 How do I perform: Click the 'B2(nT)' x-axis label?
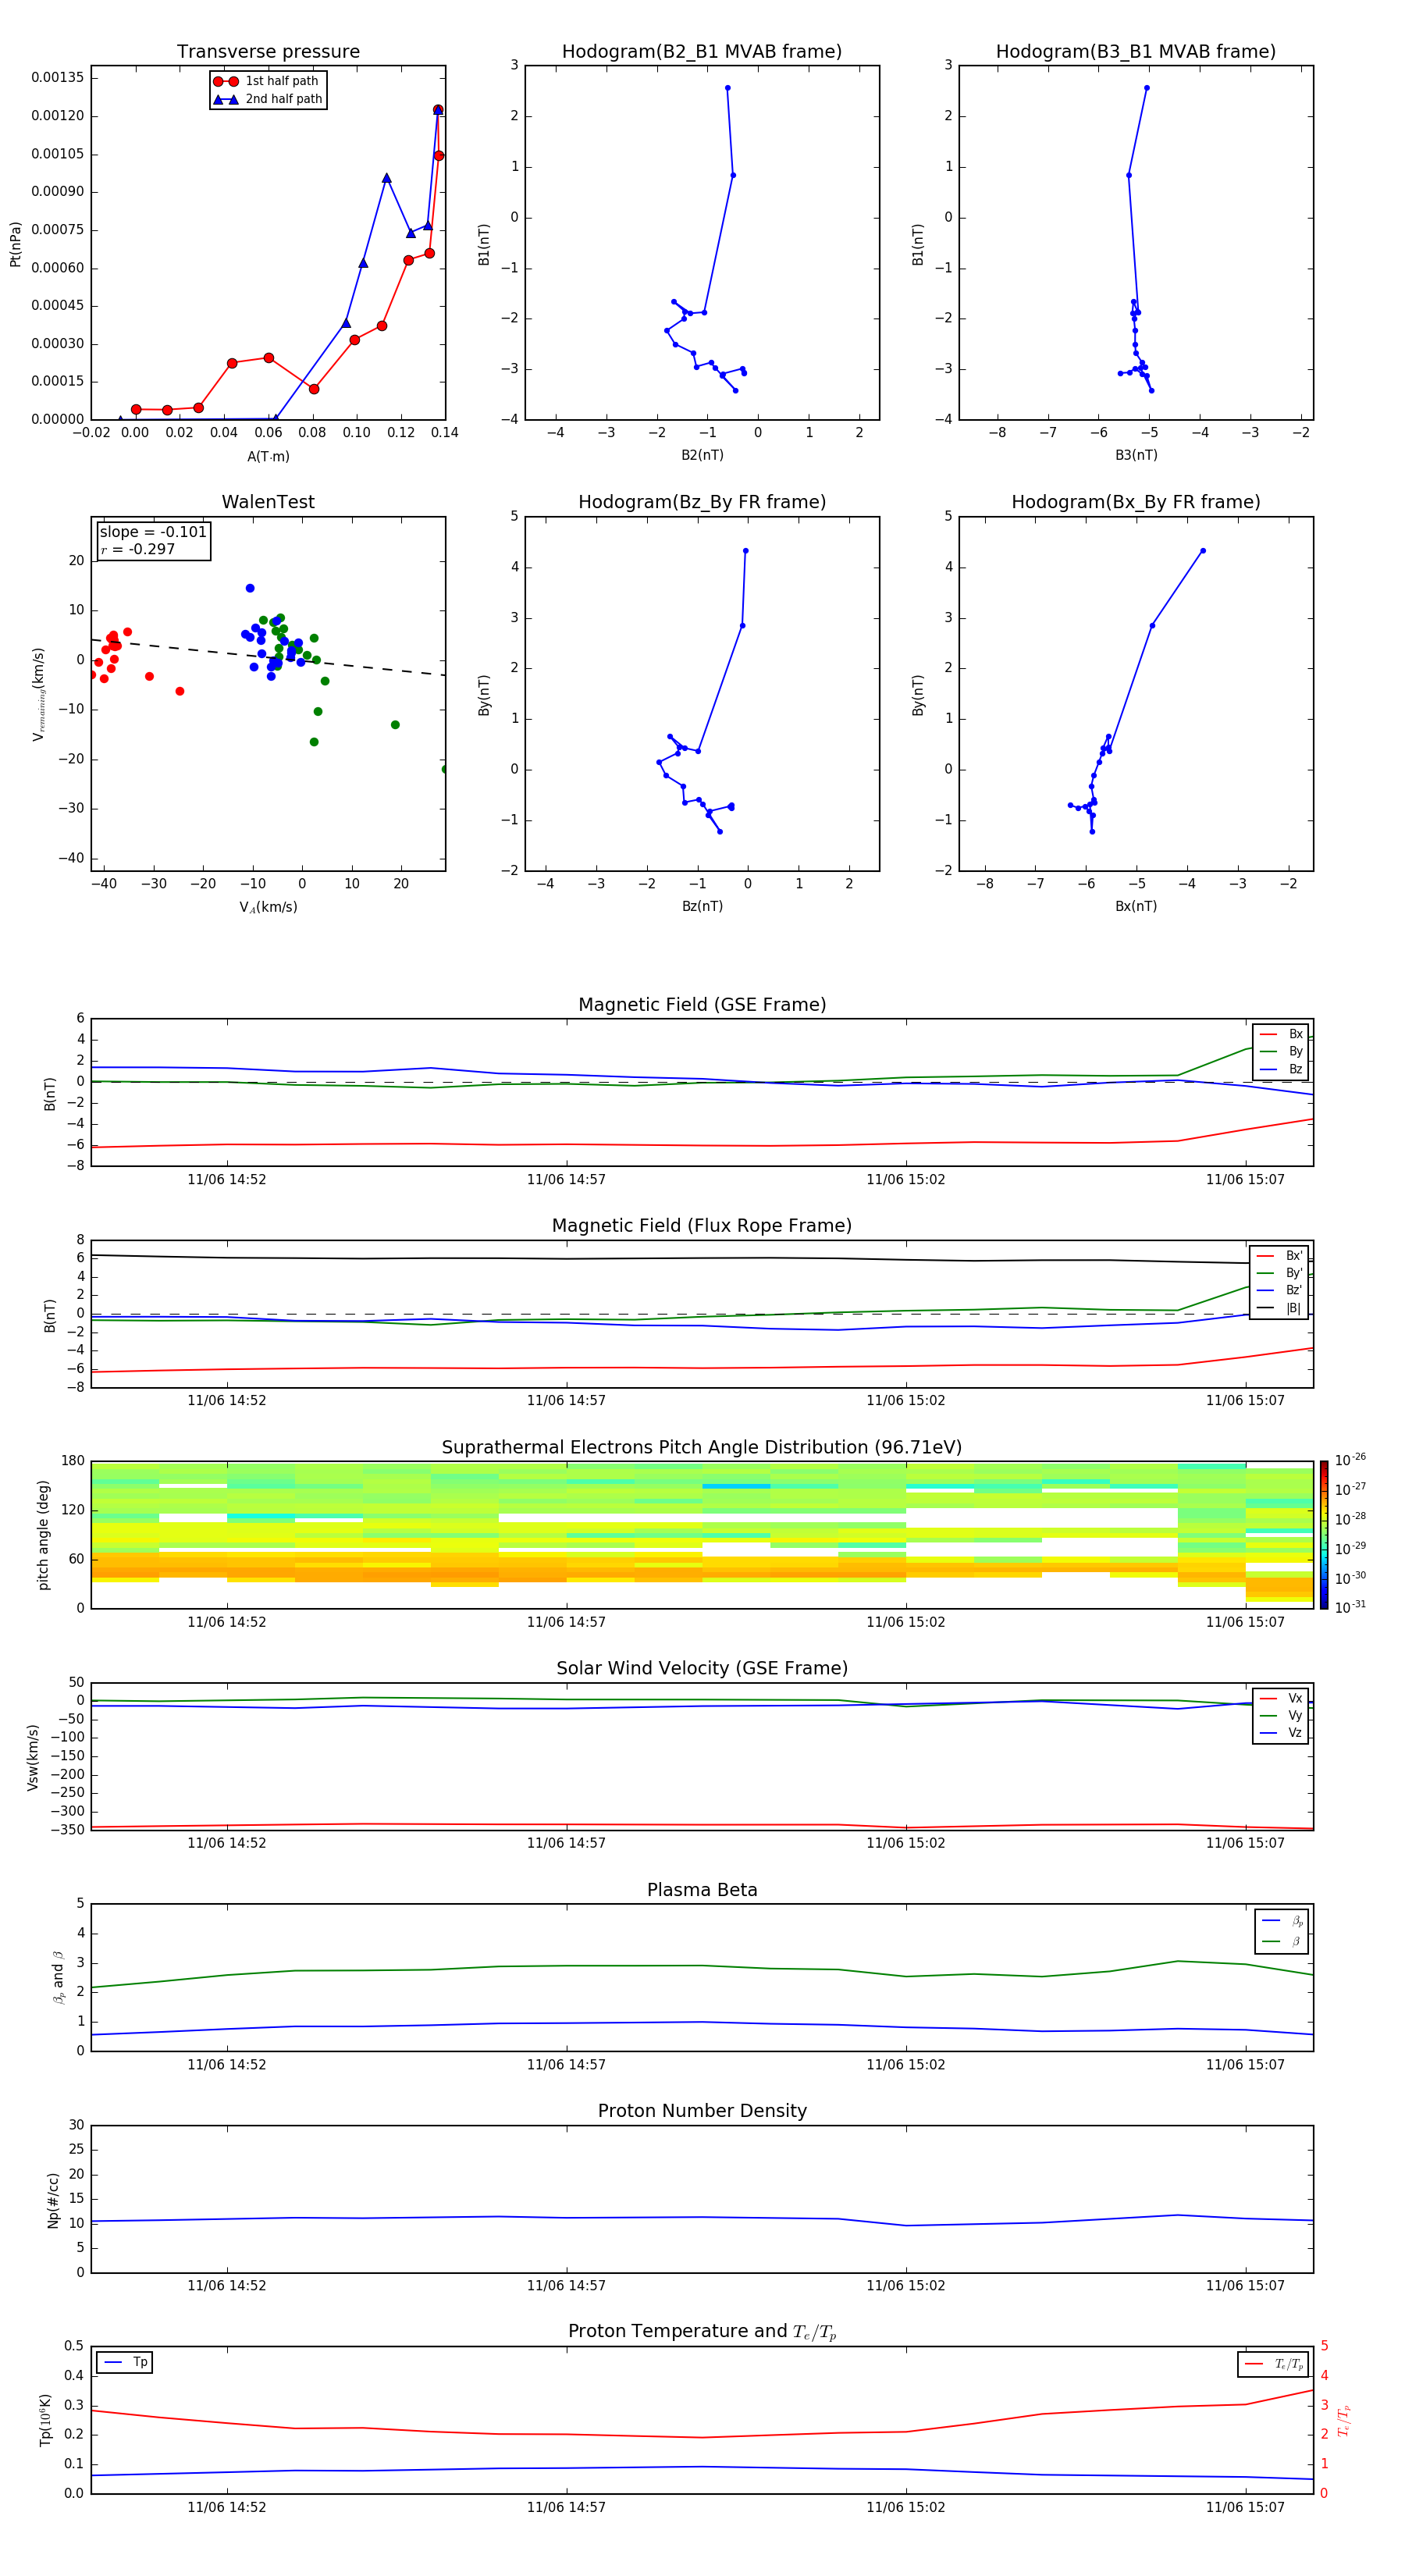pyautogui.click(x=702, y=455)
